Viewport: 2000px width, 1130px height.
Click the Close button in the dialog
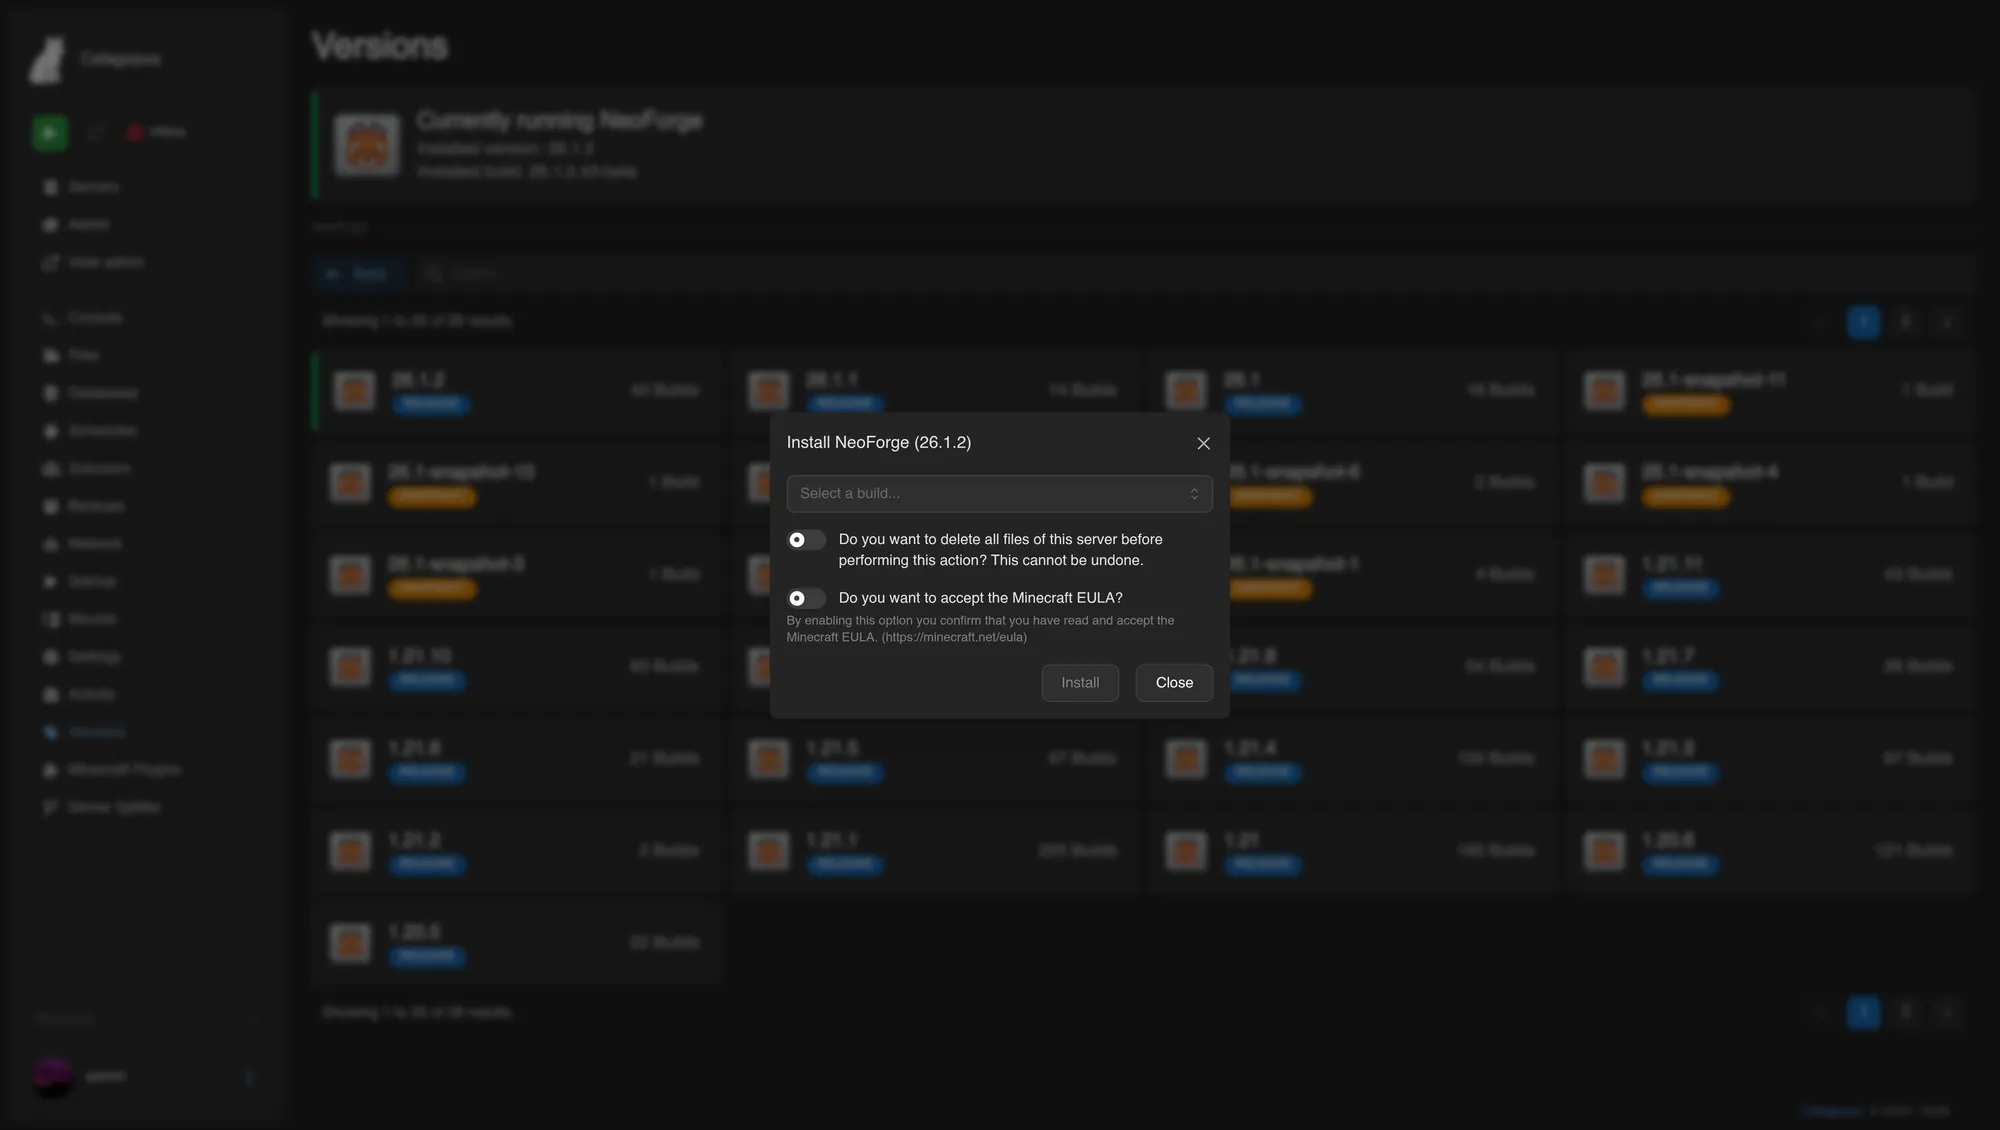tap(1174, 683)
